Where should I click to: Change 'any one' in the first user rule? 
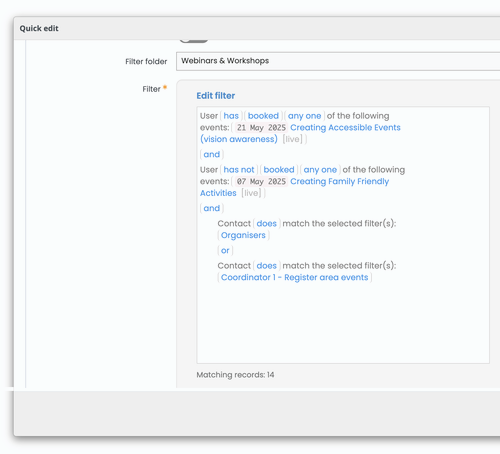(304, 116)
